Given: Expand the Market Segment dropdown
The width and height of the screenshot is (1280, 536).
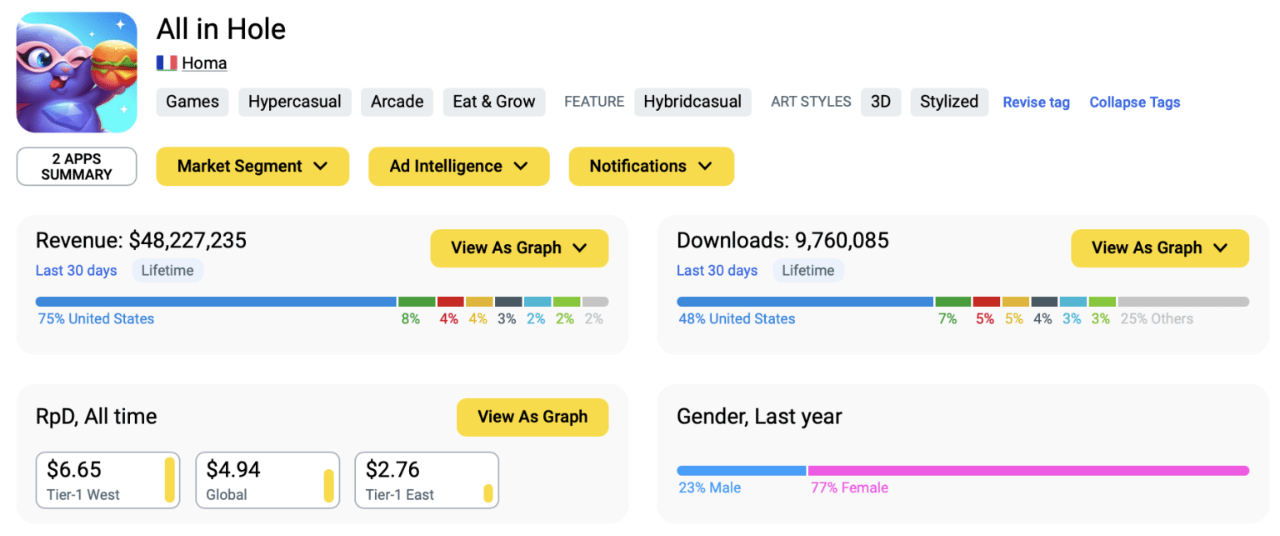Looking at the screenshot, I should (252, 166).
